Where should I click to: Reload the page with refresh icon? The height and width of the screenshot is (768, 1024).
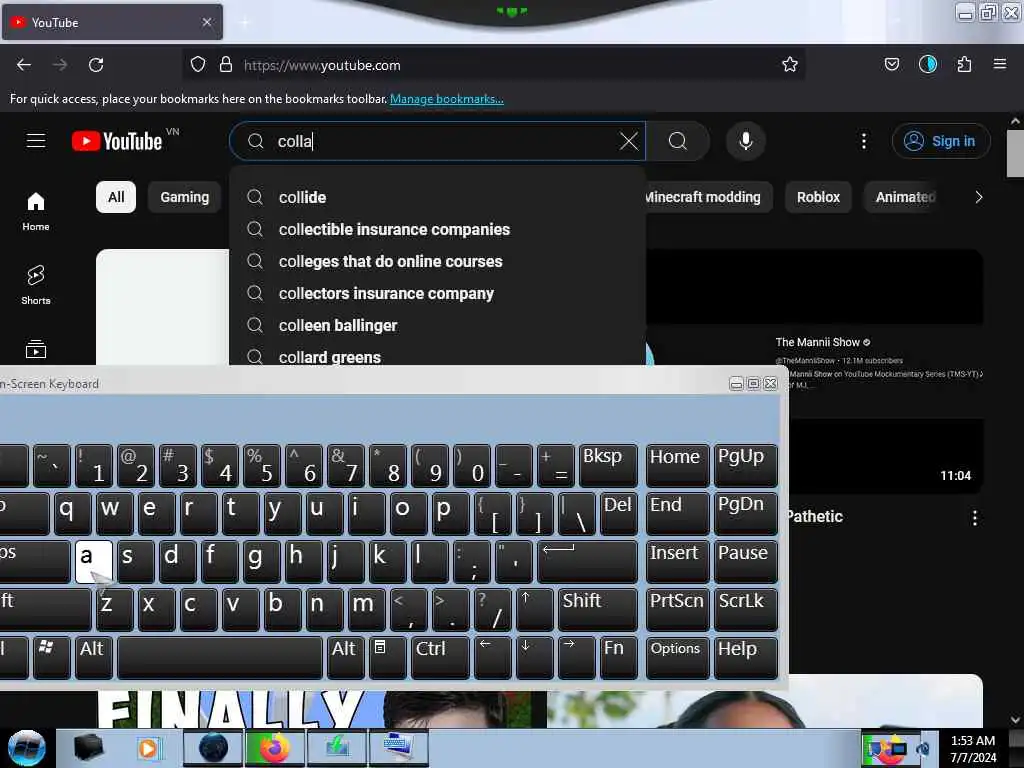click(96, 65)
